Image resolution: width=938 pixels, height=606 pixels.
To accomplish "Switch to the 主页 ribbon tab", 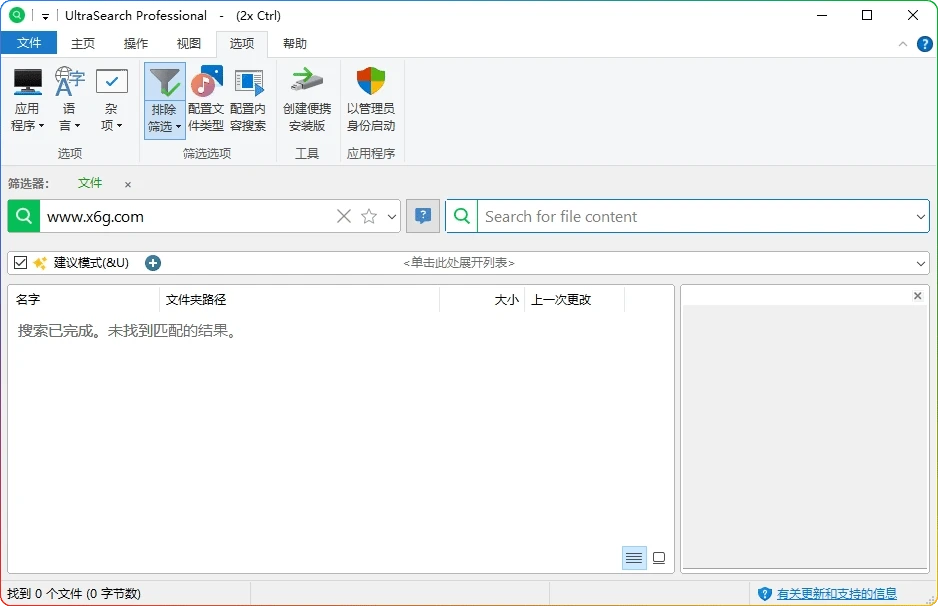I will coord(83,44).
